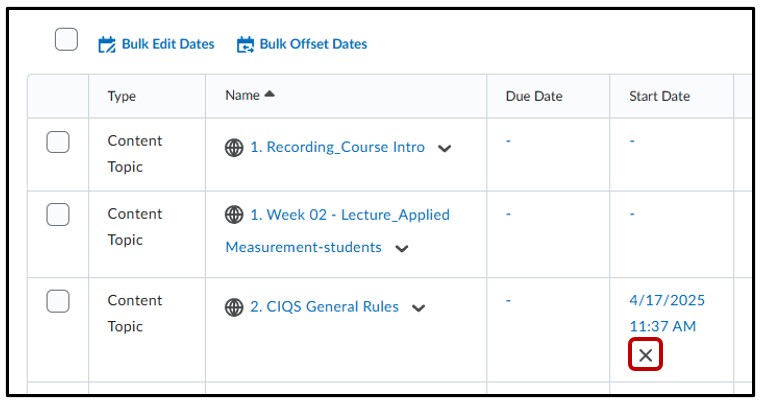762x402 pixels.
Task: Open dropdown chevron after Measurement-students
Action: coord(402,248)
